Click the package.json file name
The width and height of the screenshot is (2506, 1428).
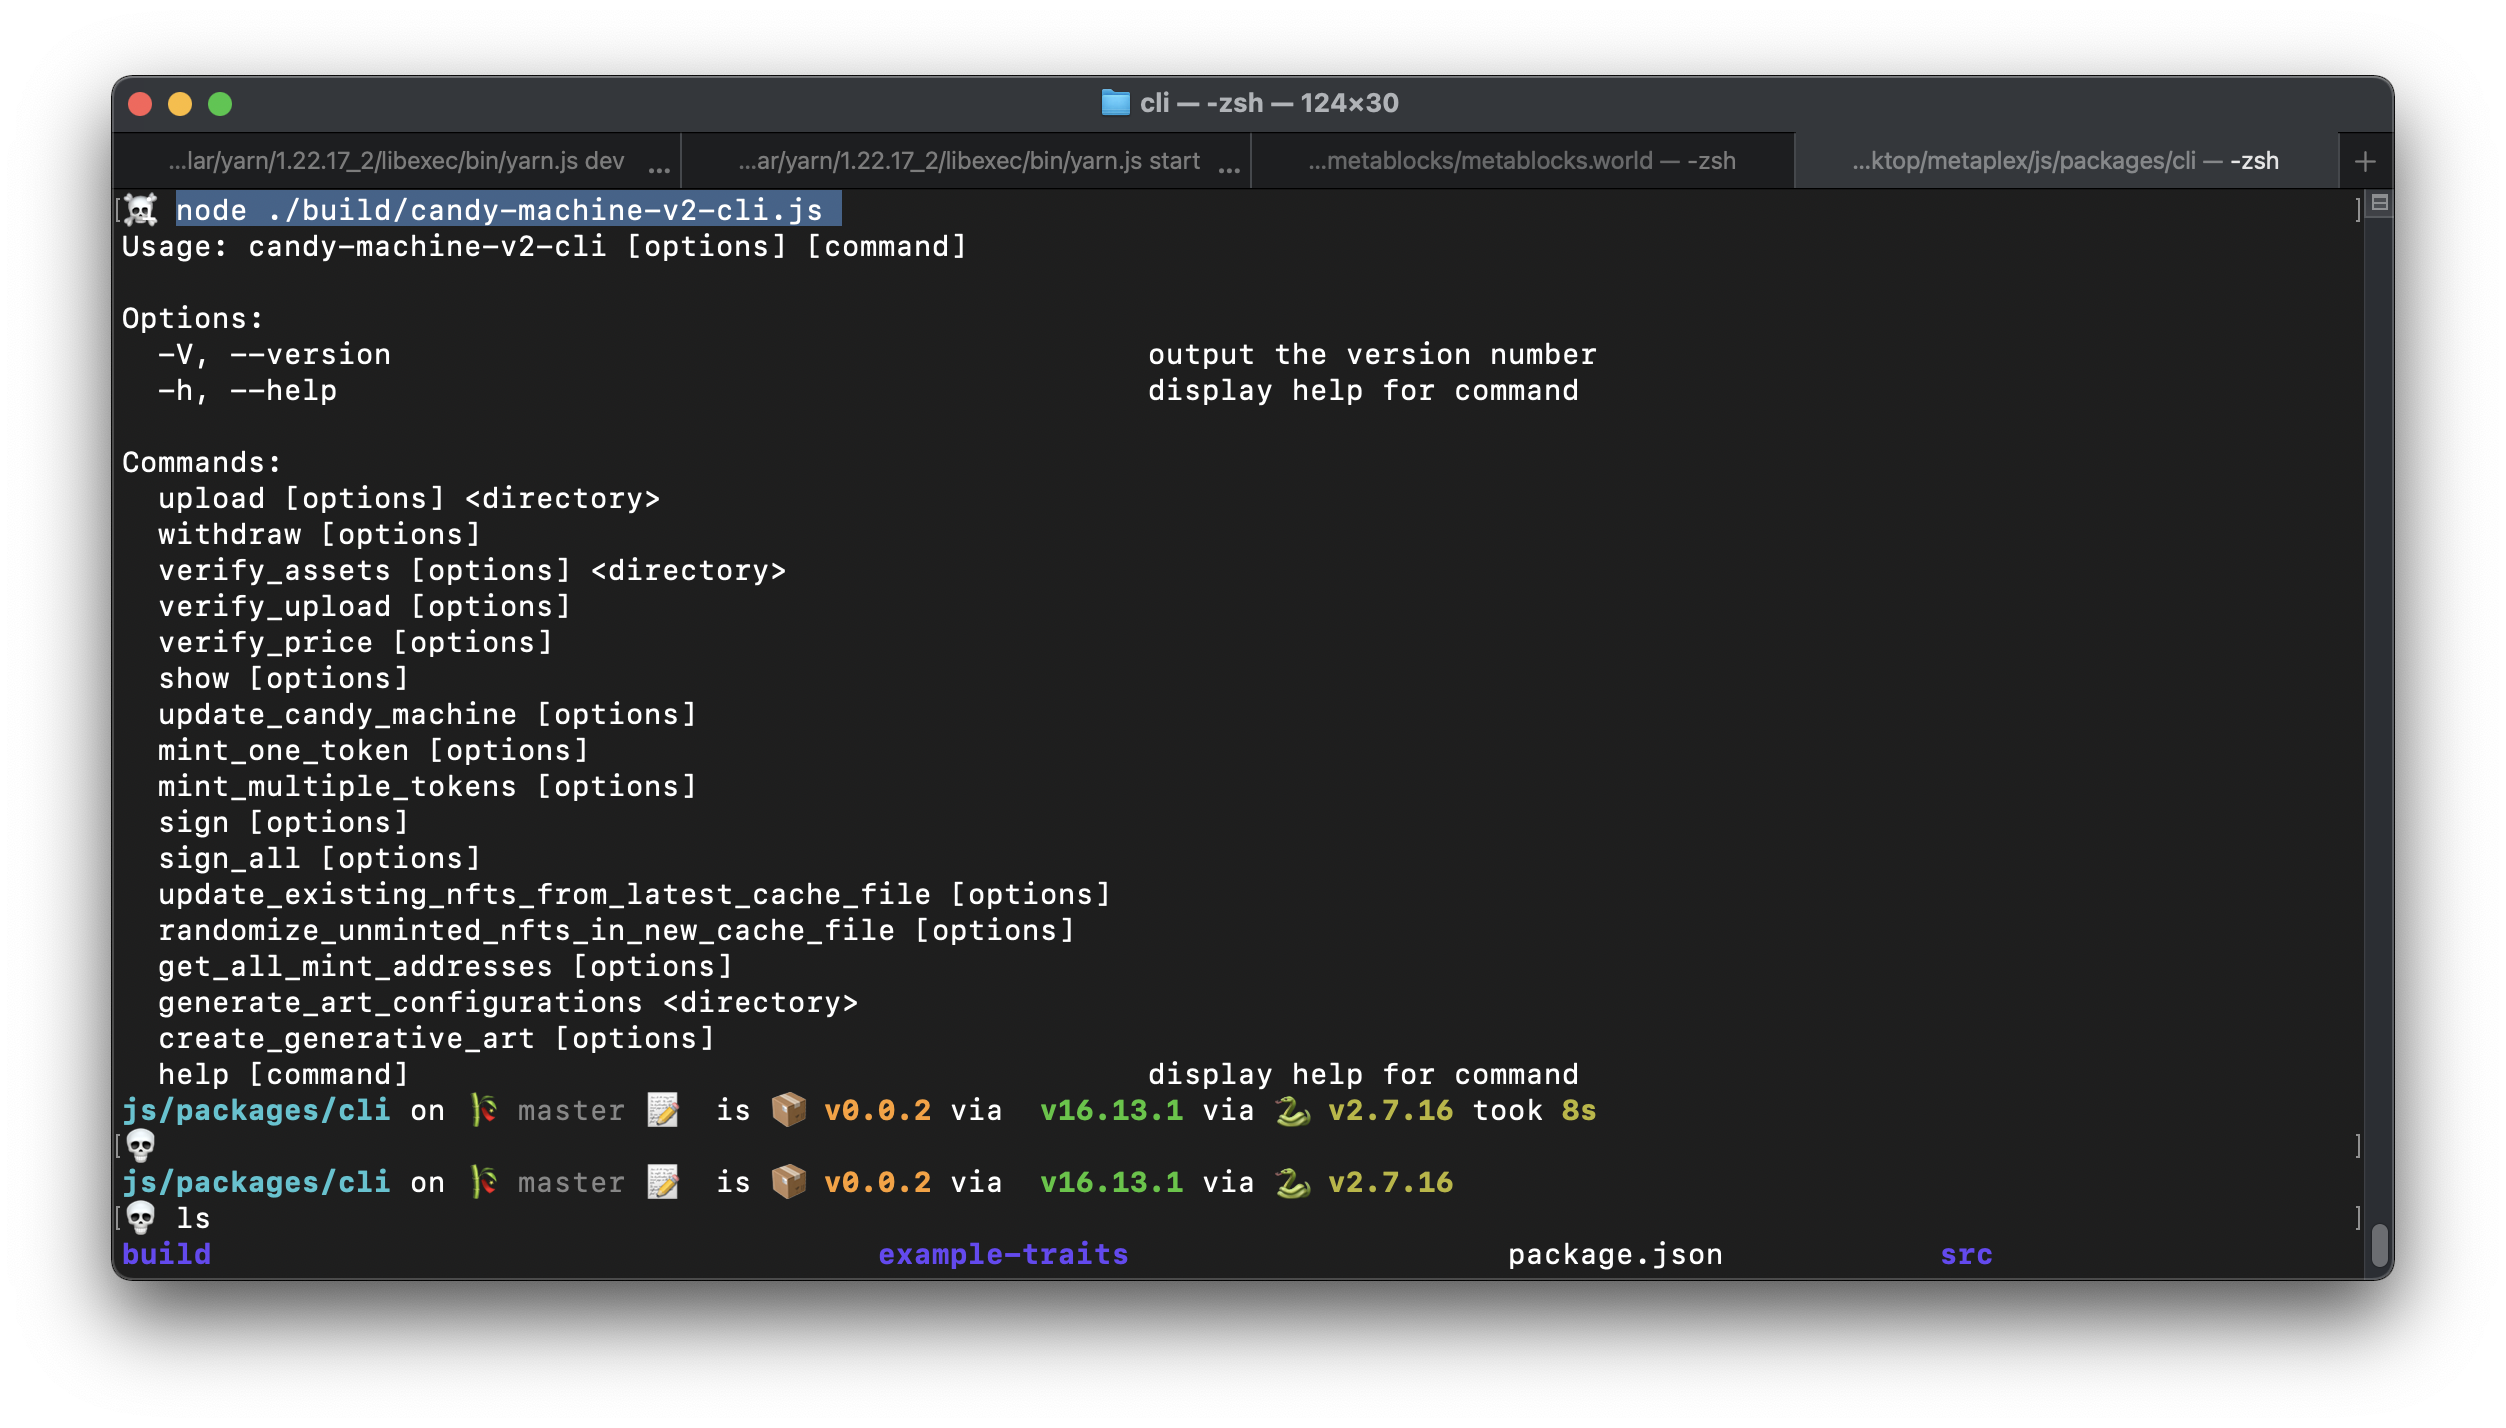click(x=1615, y=1254)
